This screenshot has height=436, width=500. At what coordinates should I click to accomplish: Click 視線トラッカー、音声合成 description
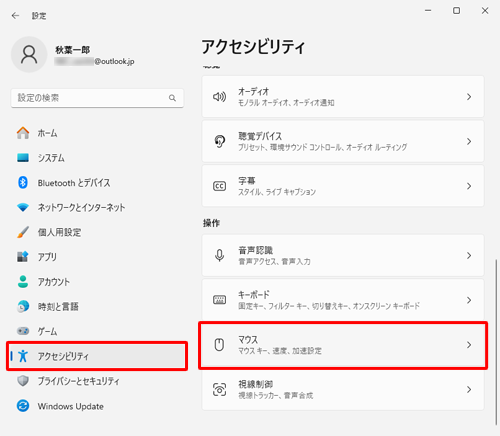pos(276,395)
